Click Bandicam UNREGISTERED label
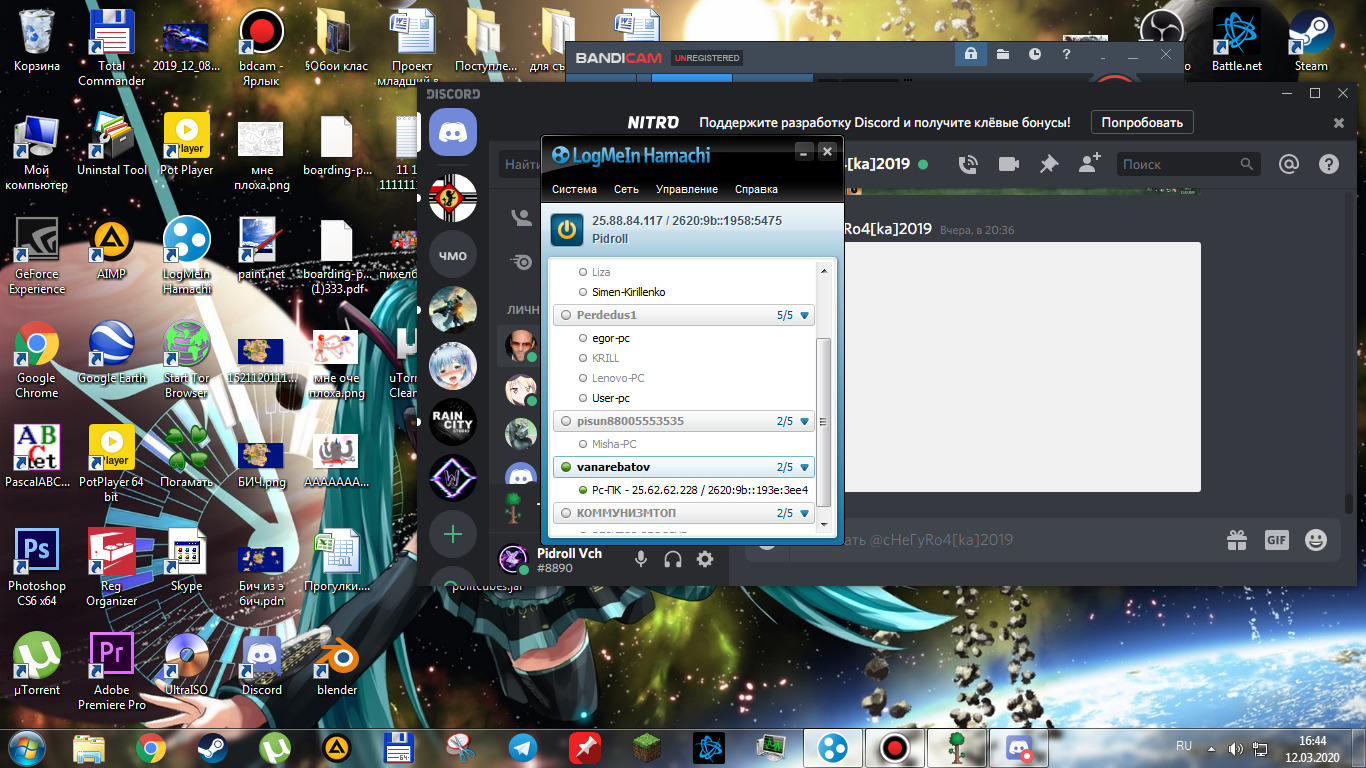 click(707, 58)
